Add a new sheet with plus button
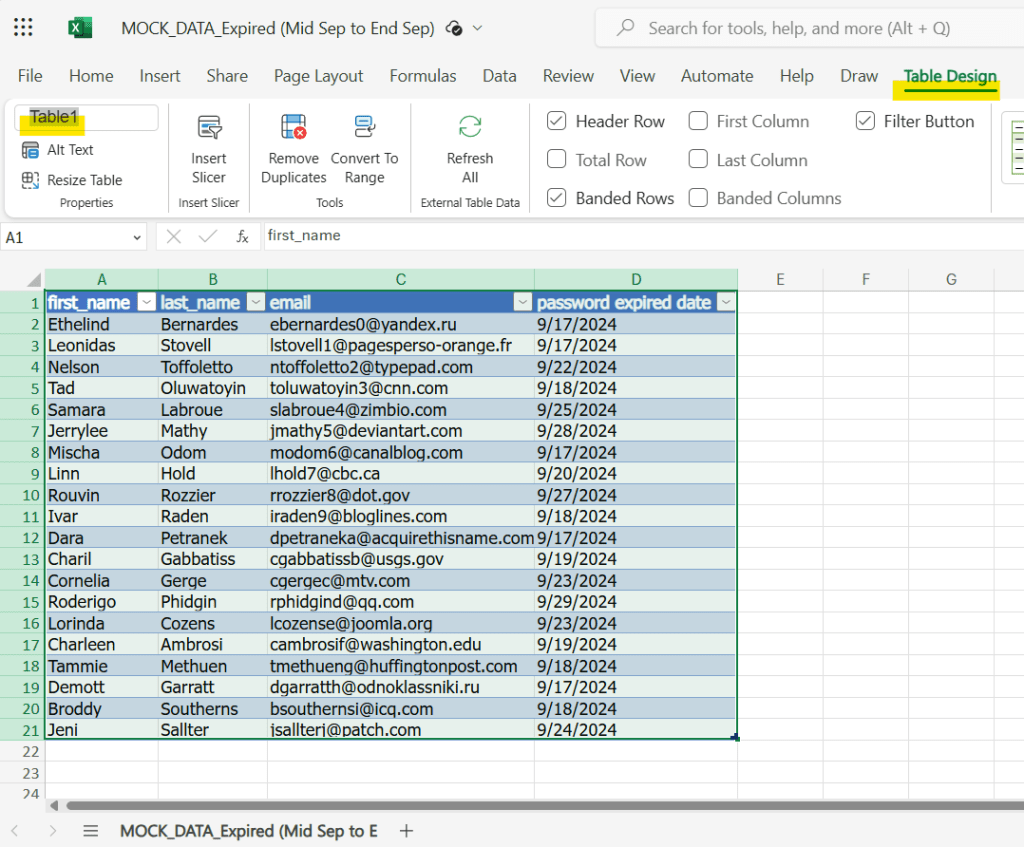 406,830
